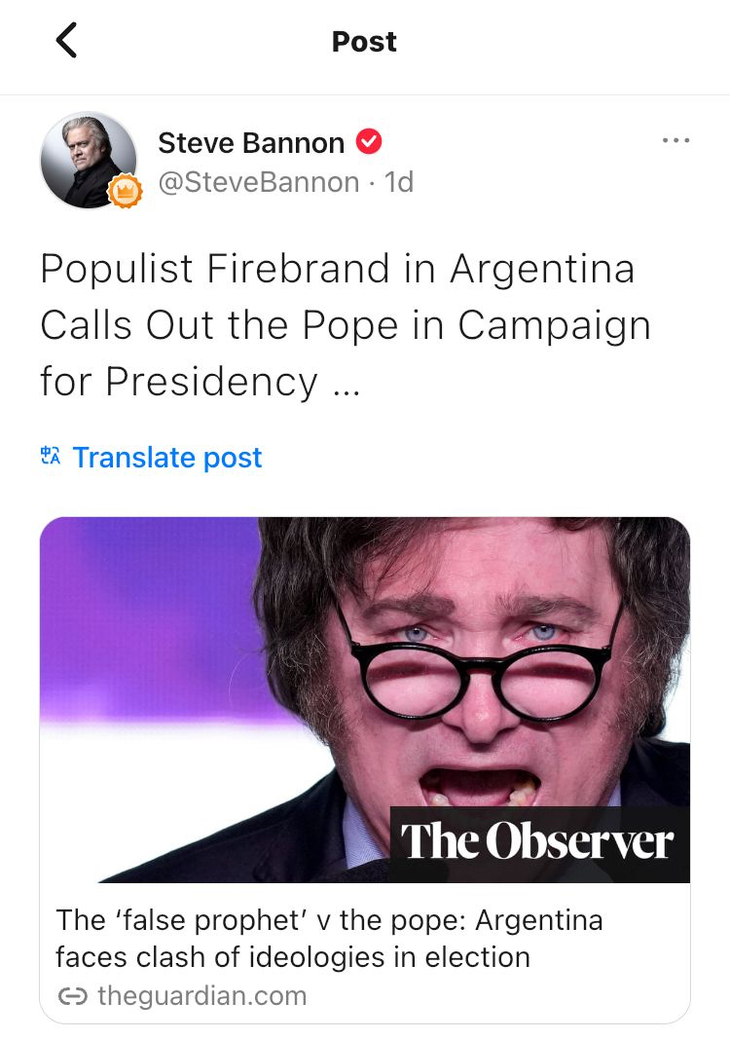This screenshot has height=1039, width=730.
Task: Click the translate icon beside Translate post
Action: 50,457
